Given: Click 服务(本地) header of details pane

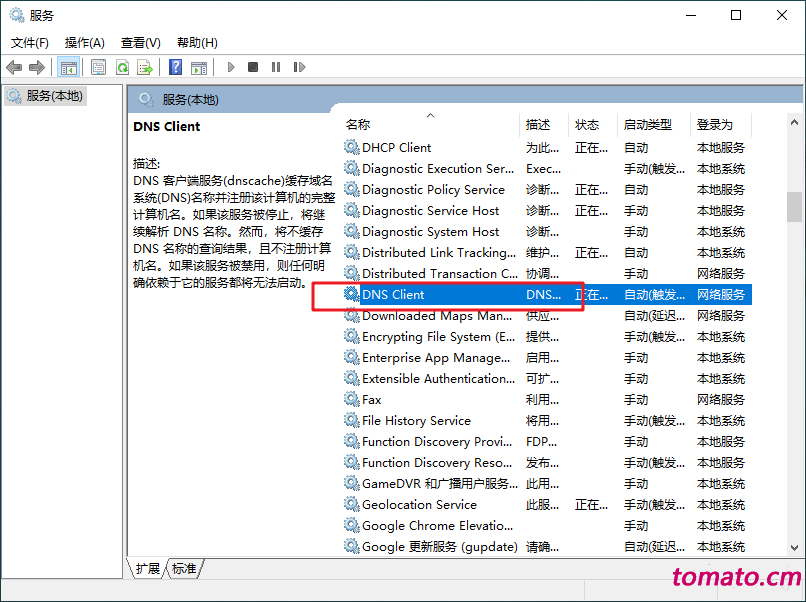Looking at the screenshot, I should click(190, 99).
